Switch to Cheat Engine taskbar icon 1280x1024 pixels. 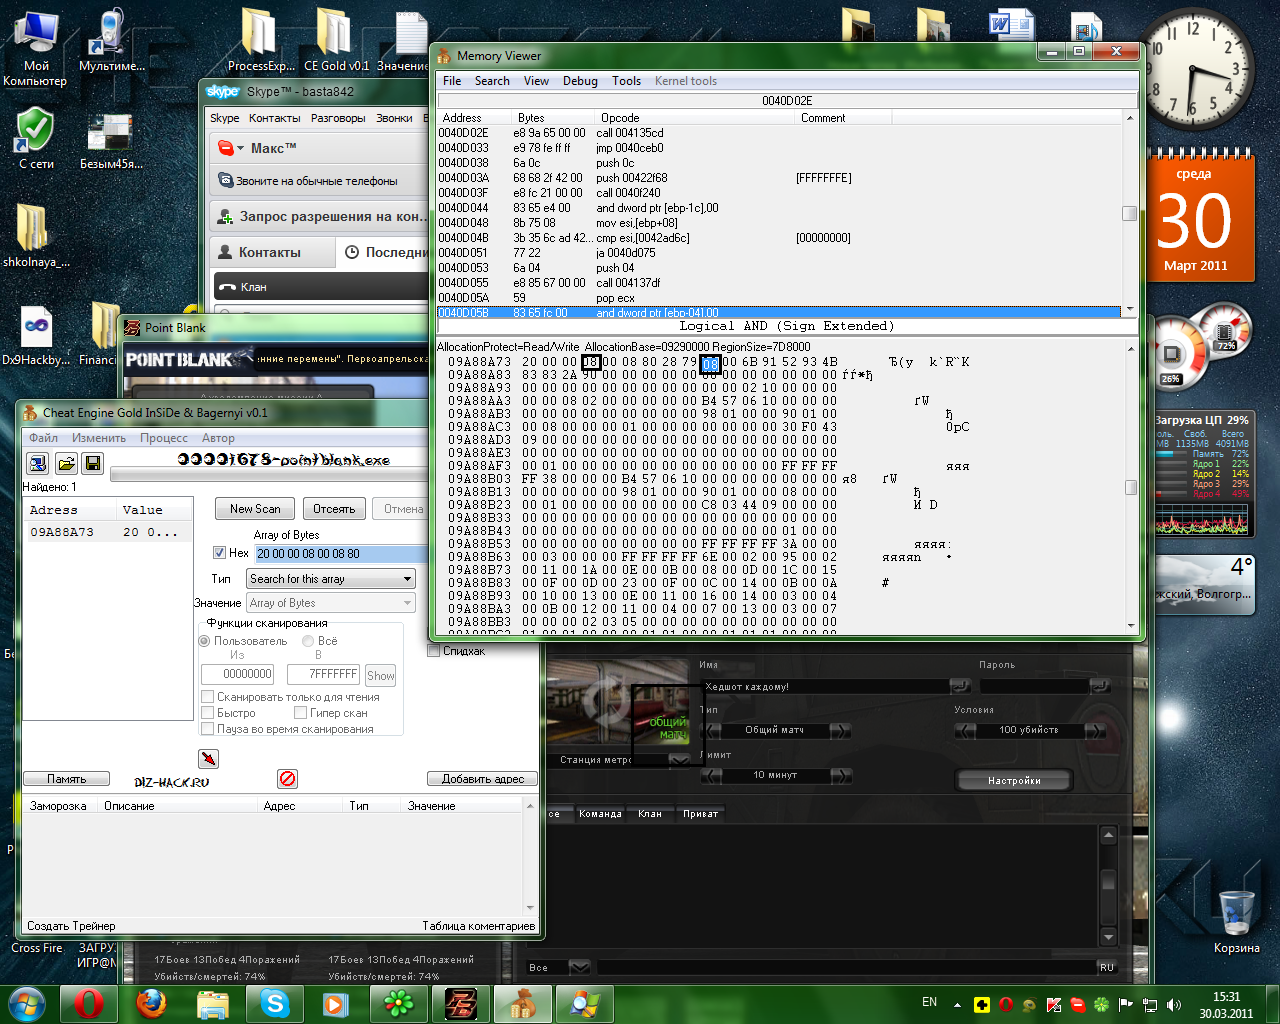[523, 1003]
